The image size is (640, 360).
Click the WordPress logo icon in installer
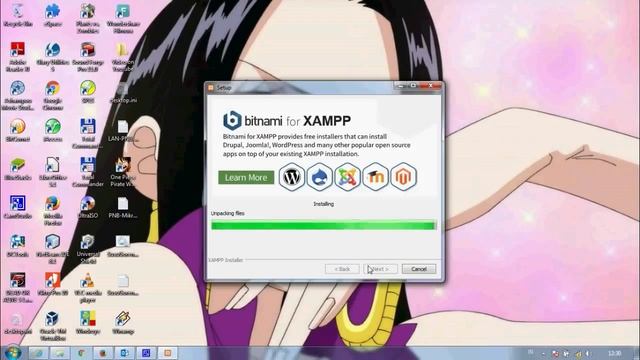pos(292,177)
